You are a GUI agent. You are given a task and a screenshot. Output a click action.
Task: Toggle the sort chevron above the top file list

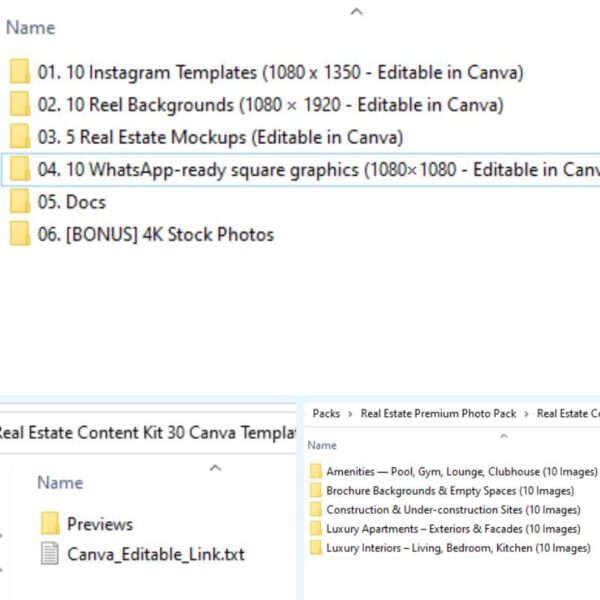pos(356,12)
